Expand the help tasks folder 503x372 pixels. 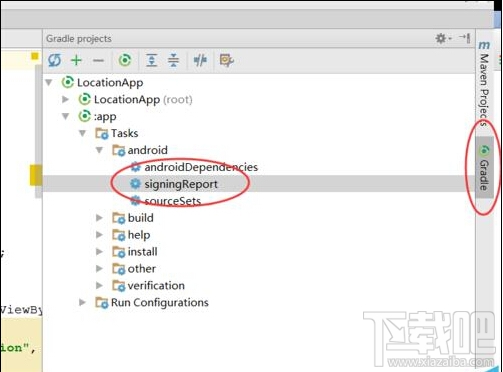pos(99,235)
